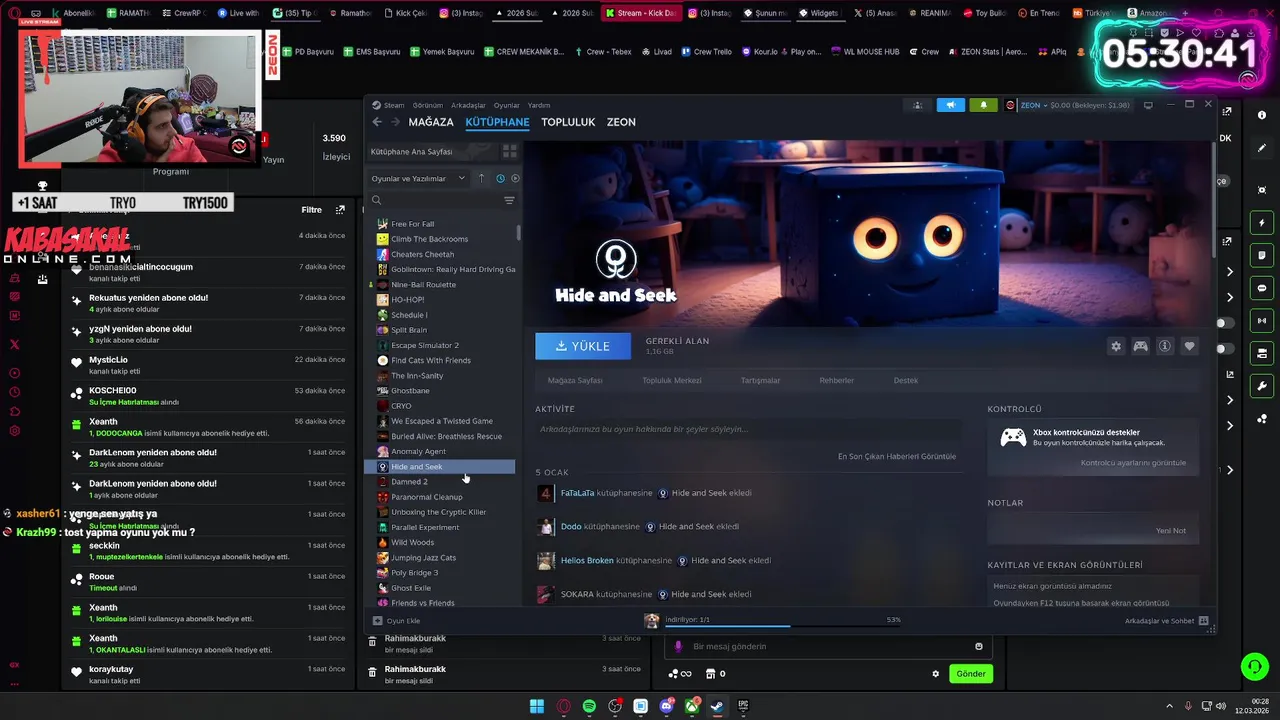Click Yeni Not in Notlar section
1280x720 pixels.
tap(1171, 531)
